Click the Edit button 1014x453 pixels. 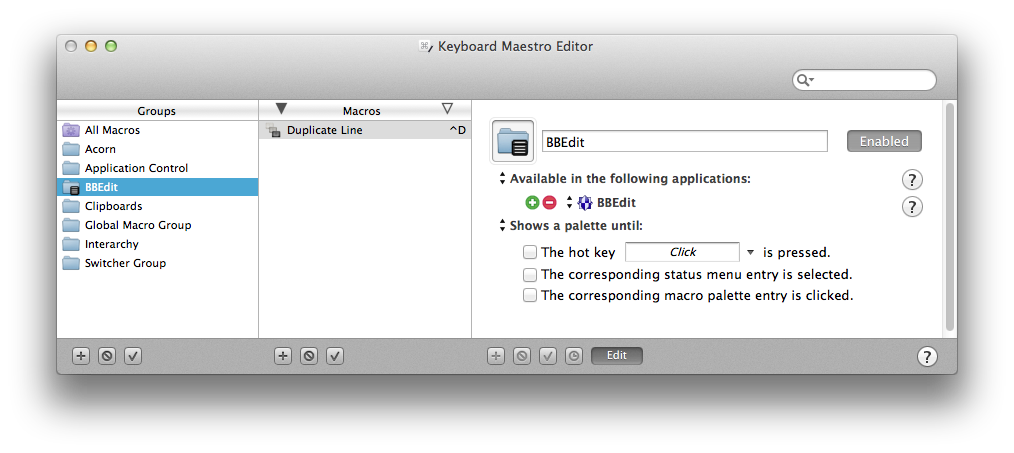617,356
